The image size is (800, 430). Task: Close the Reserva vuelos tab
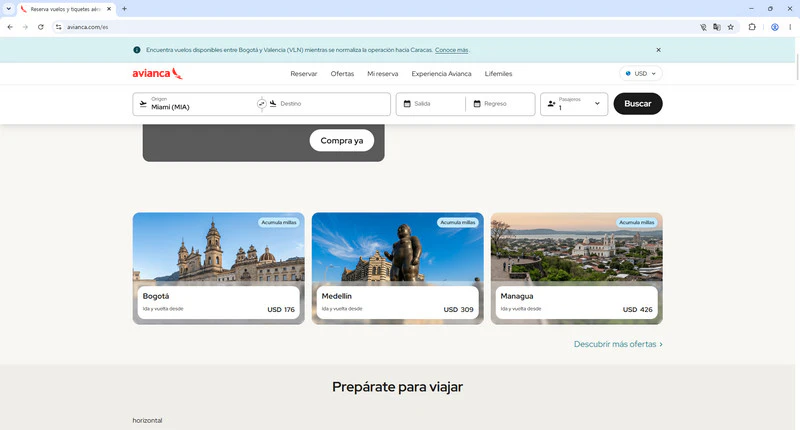[109, 9]
